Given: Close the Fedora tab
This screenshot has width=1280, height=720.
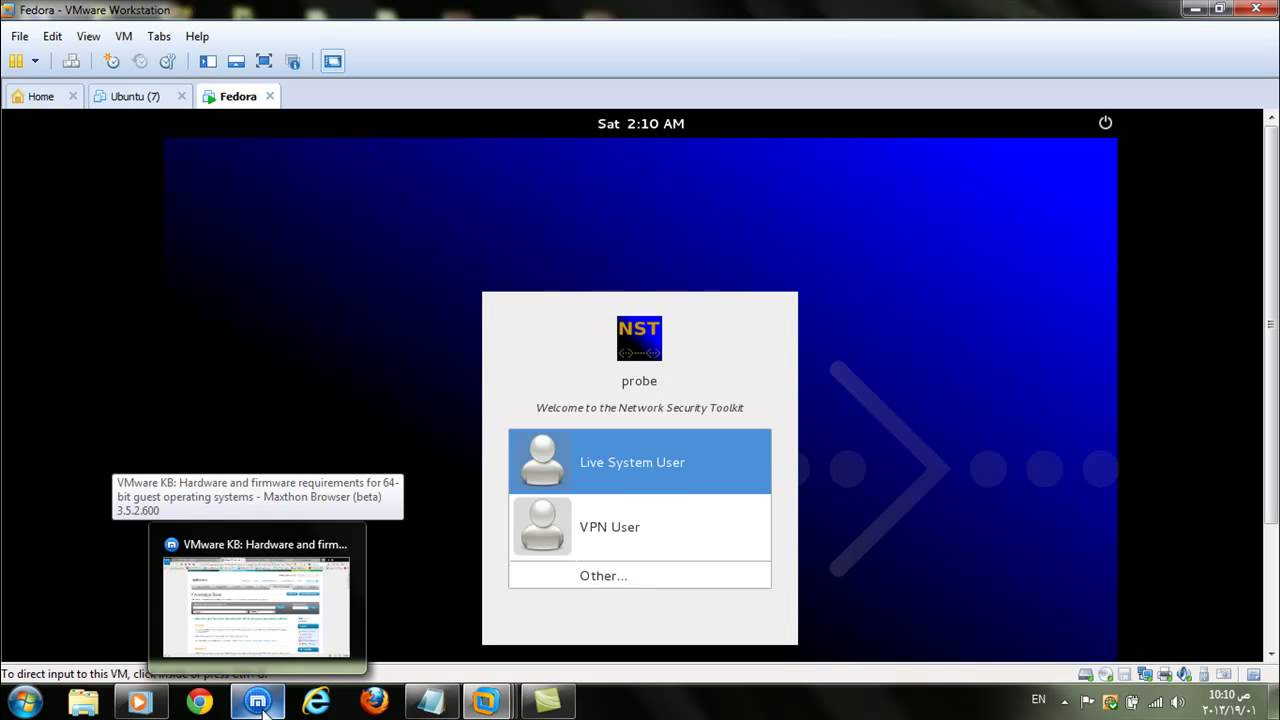Looking at the screenshot, I should tap(268, 96).
